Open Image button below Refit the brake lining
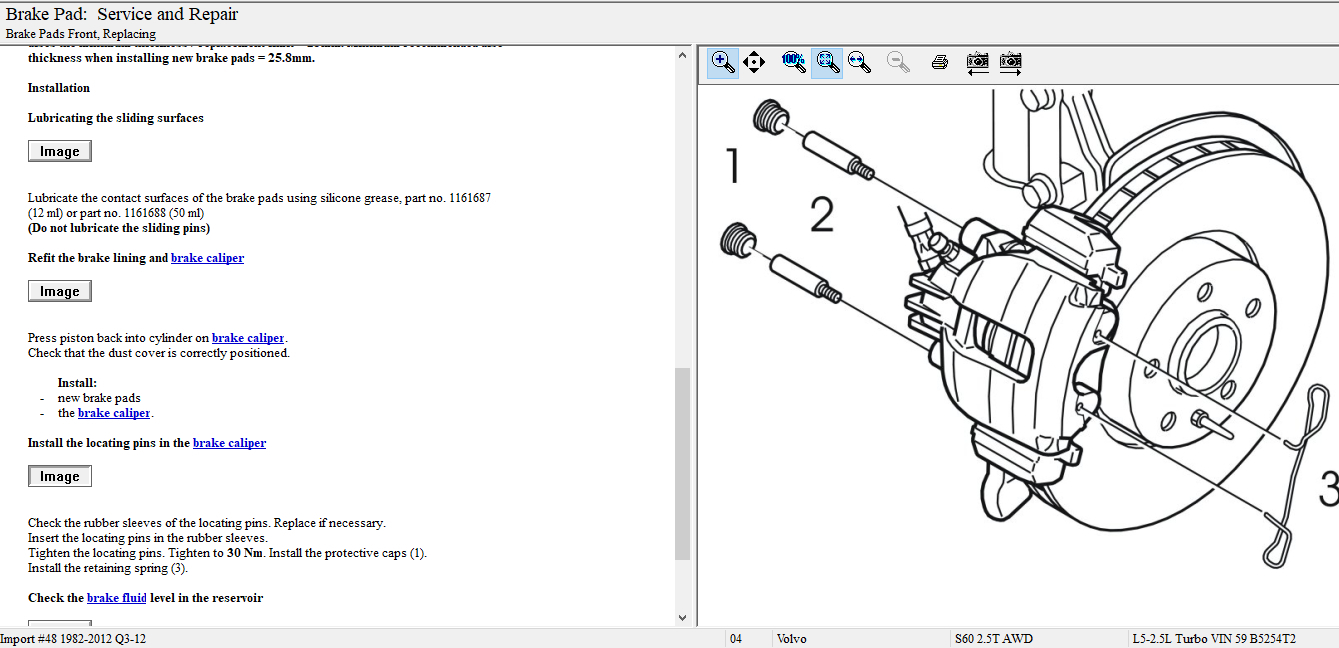The width and height of the screenshot is (1339, 648). (x=60, y=291)
